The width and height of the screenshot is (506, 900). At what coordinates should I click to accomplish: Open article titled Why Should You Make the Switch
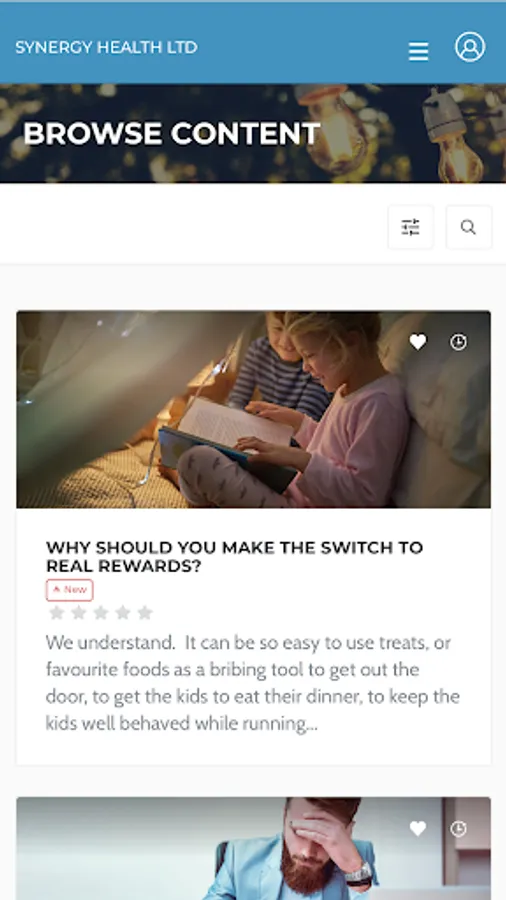coord(234,557)
